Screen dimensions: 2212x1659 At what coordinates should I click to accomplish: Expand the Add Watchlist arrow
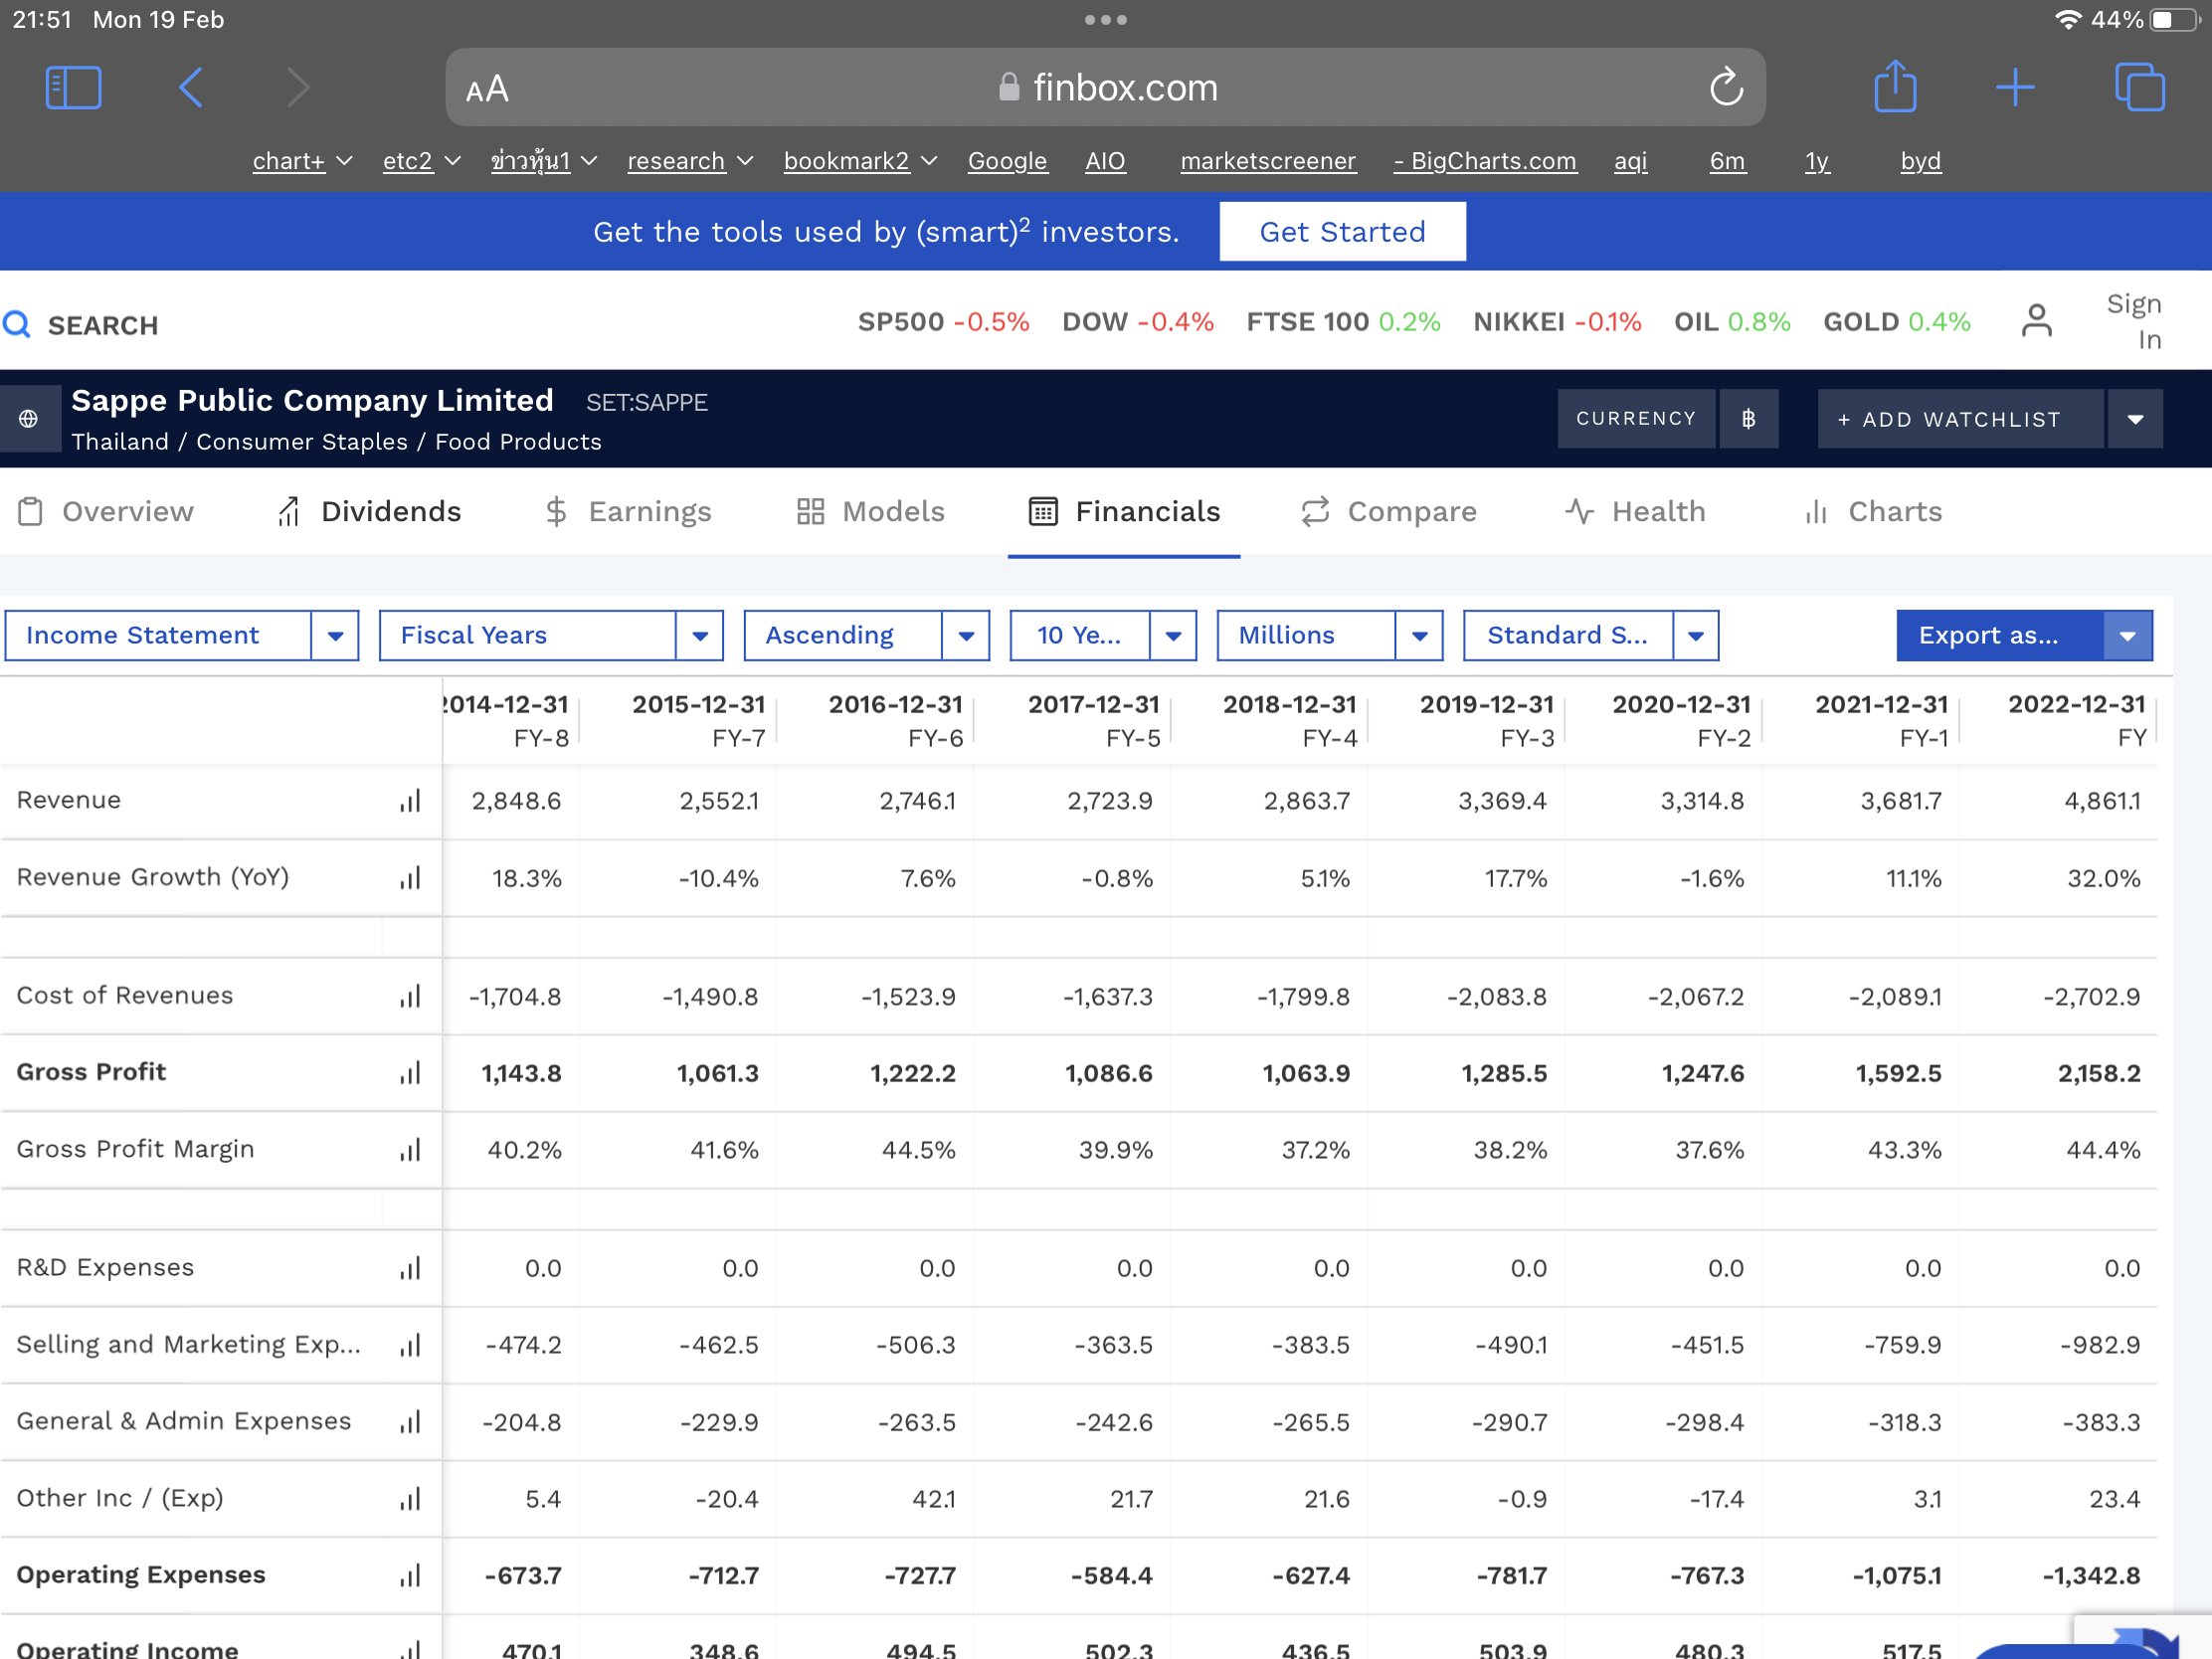point(2135,419)
